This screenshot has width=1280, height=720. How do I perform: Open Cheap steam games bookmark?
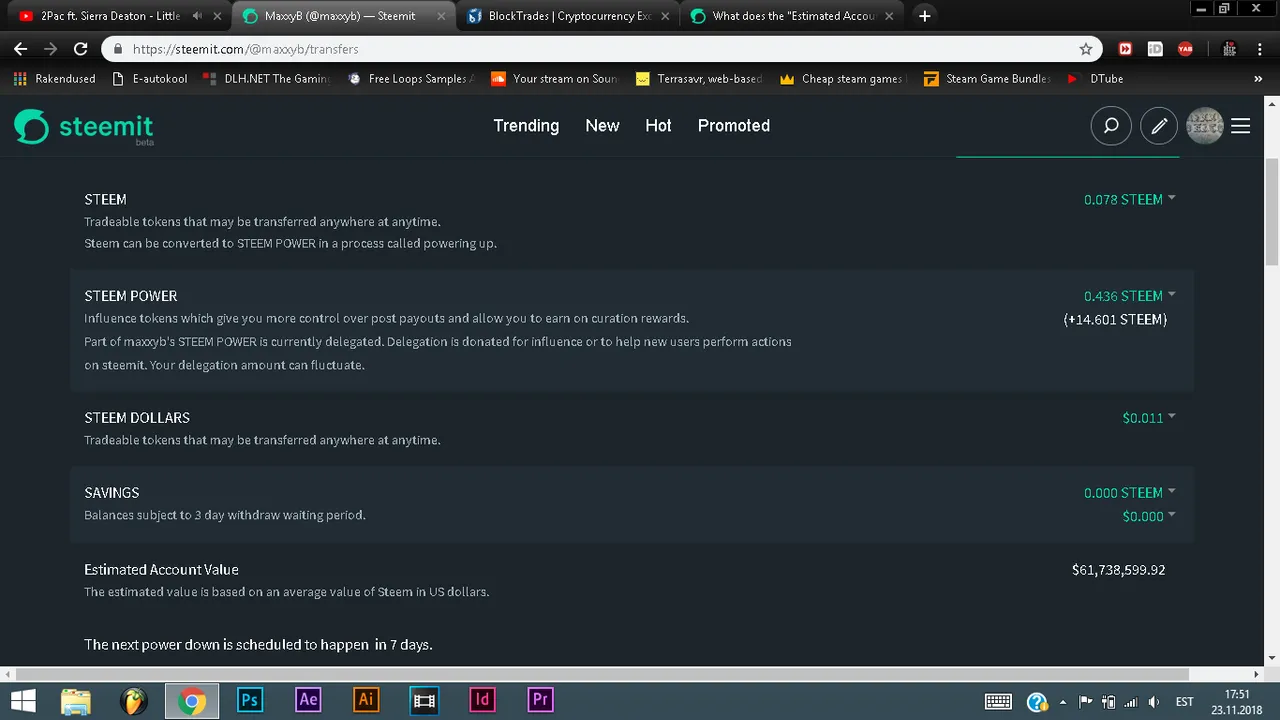coord(843,79)
